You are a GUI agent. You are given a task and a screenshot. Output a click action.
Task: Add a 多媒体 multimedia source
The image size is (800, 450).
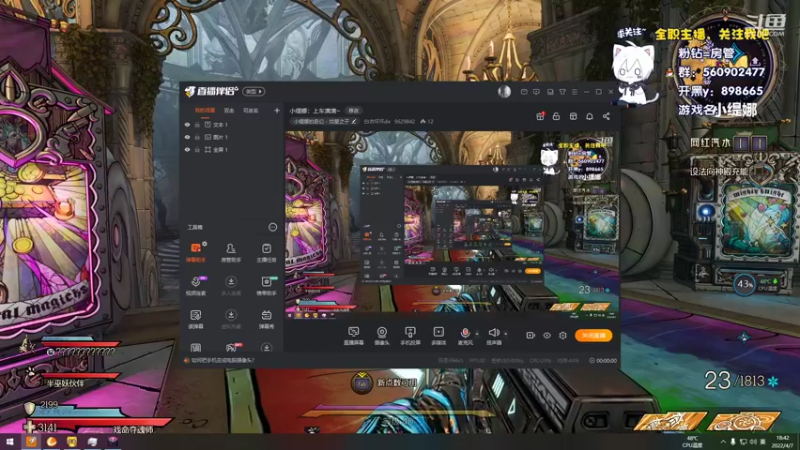point(438,336)
